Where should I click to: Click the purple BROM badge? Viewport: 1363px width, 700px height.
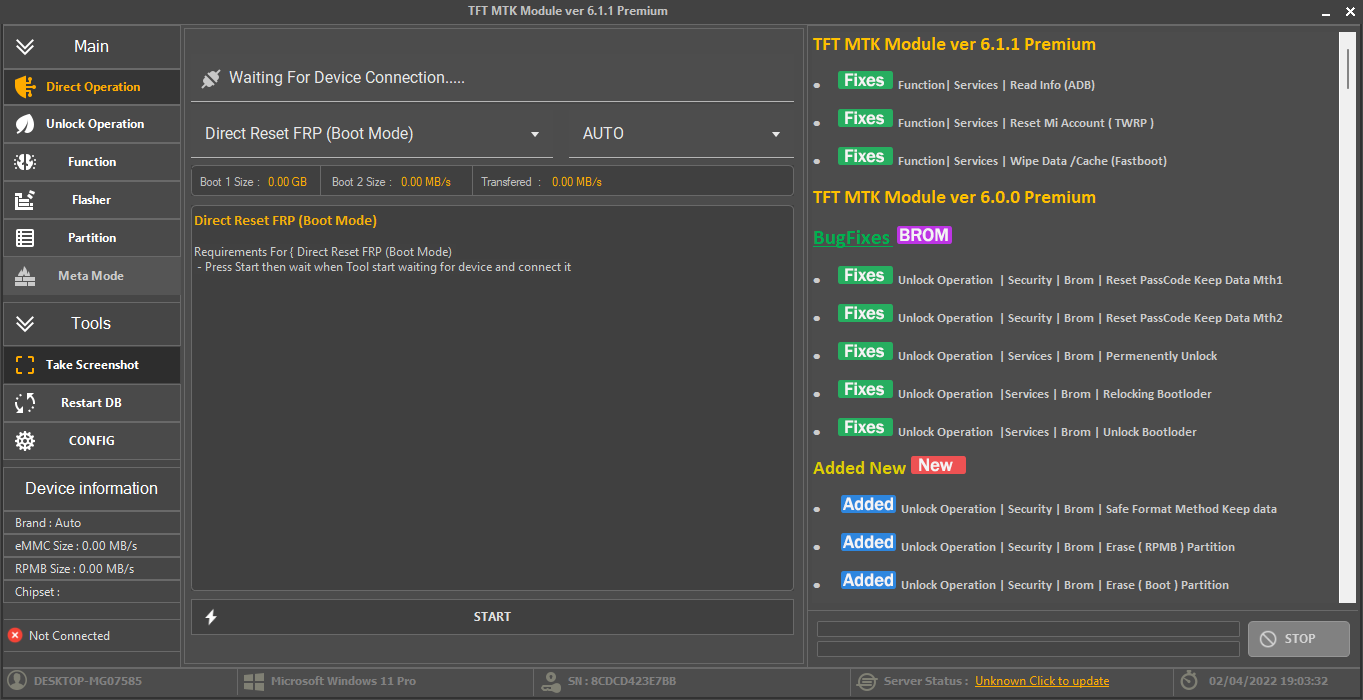pos(924,235)
